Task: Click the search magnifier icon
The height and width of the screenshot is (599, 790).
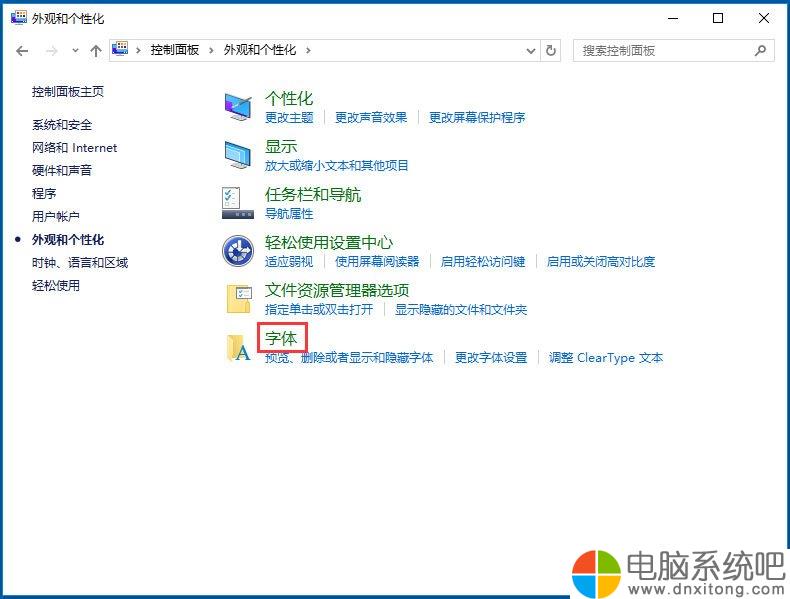Action: click(x=760, y=50)
